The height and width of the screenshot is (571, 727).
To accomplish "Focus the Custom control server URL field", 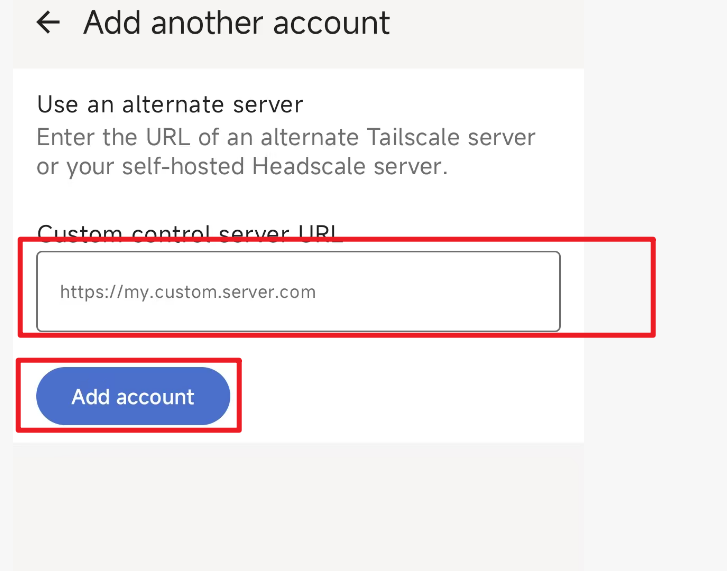I will pos(298,292).
